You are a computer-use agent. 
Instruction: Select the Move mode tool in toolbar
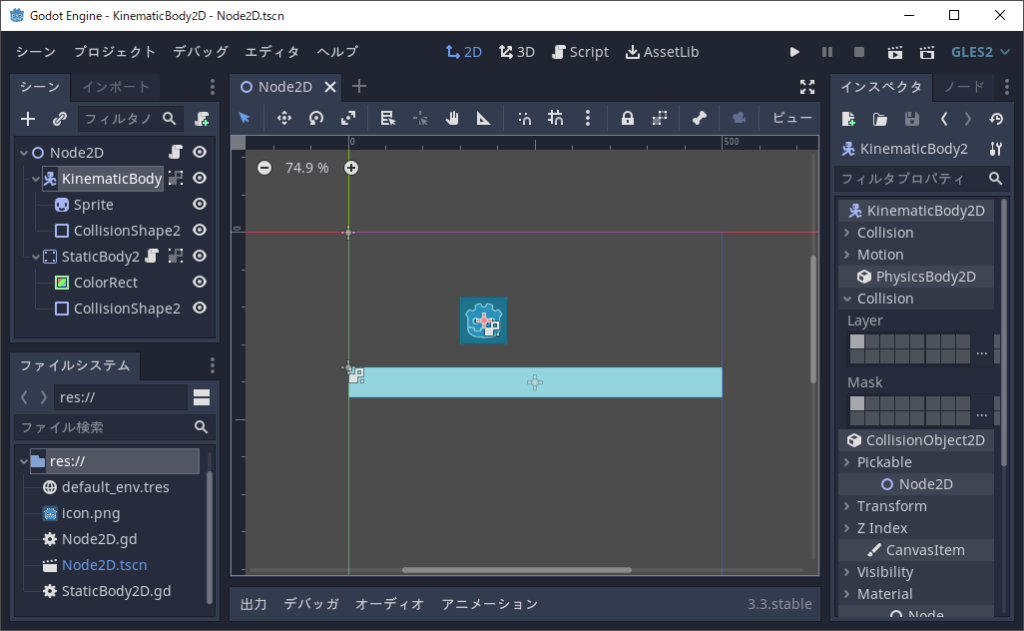pyautogui.click(x=284, y=118)
